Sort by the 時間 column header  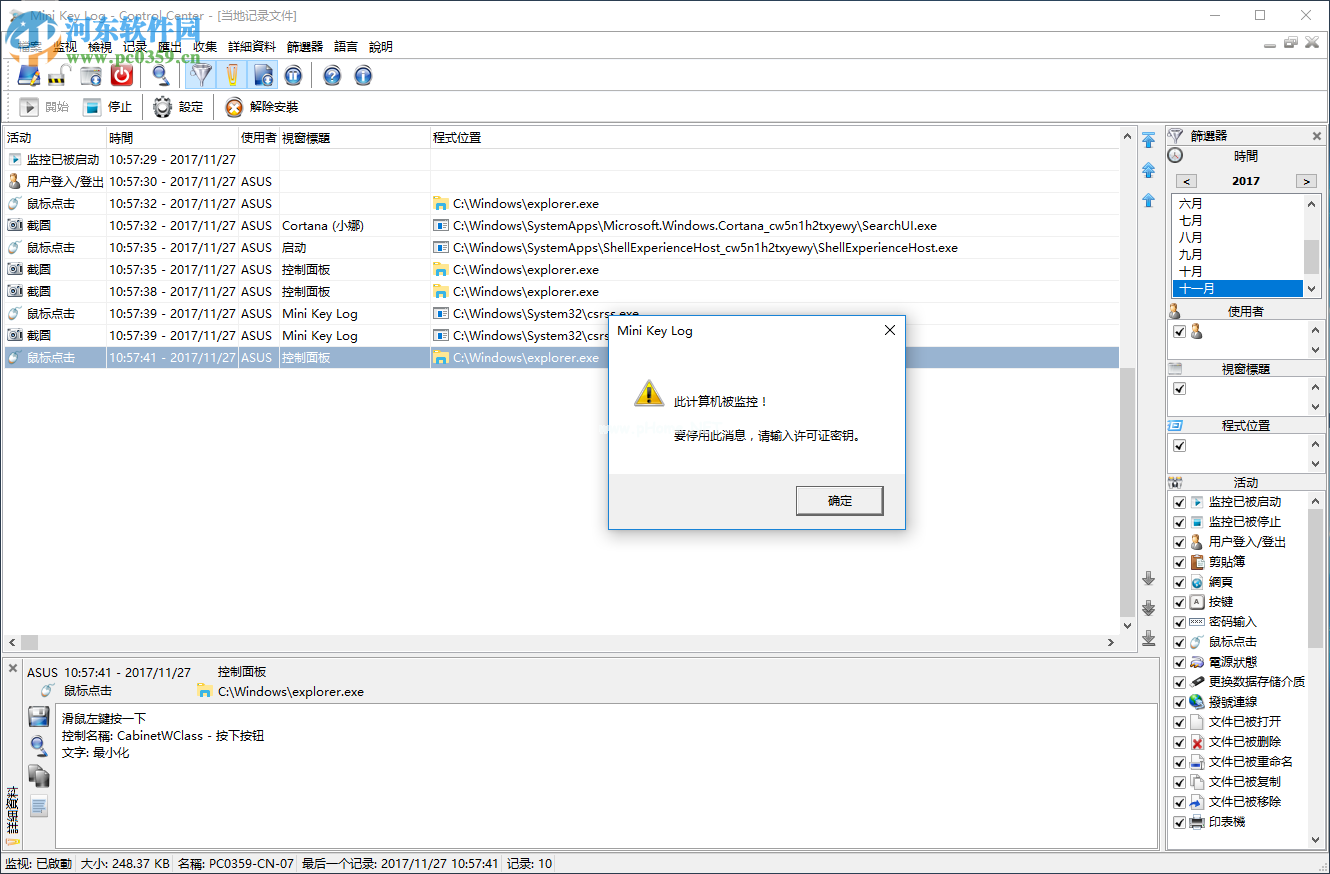click(172, 138)
